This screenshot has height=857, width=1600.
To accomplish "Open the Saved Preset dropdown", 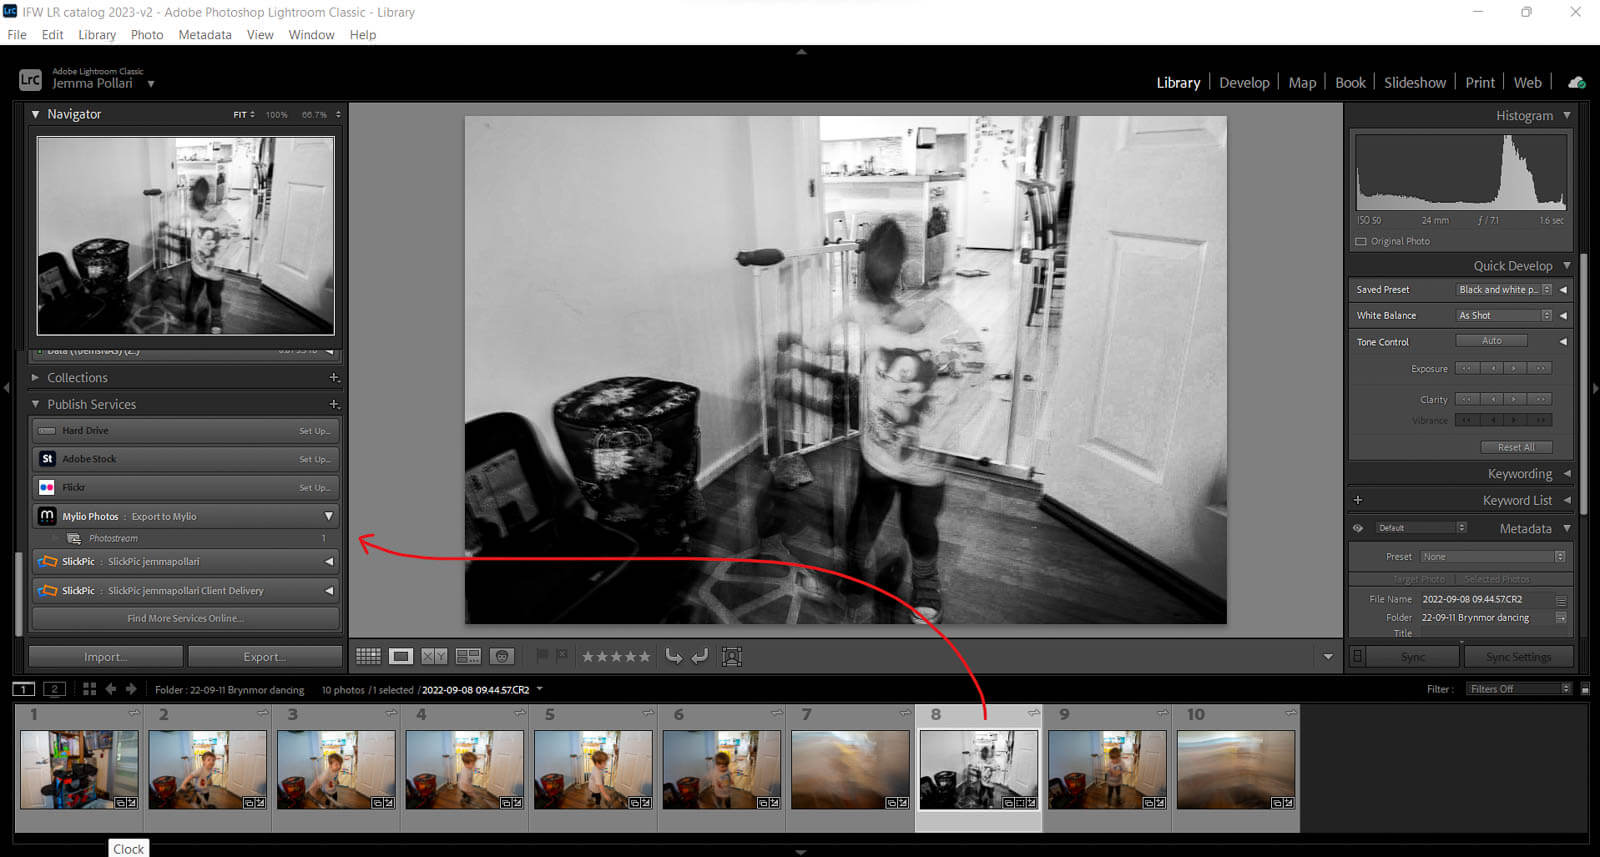I will tap(1504, 290).
